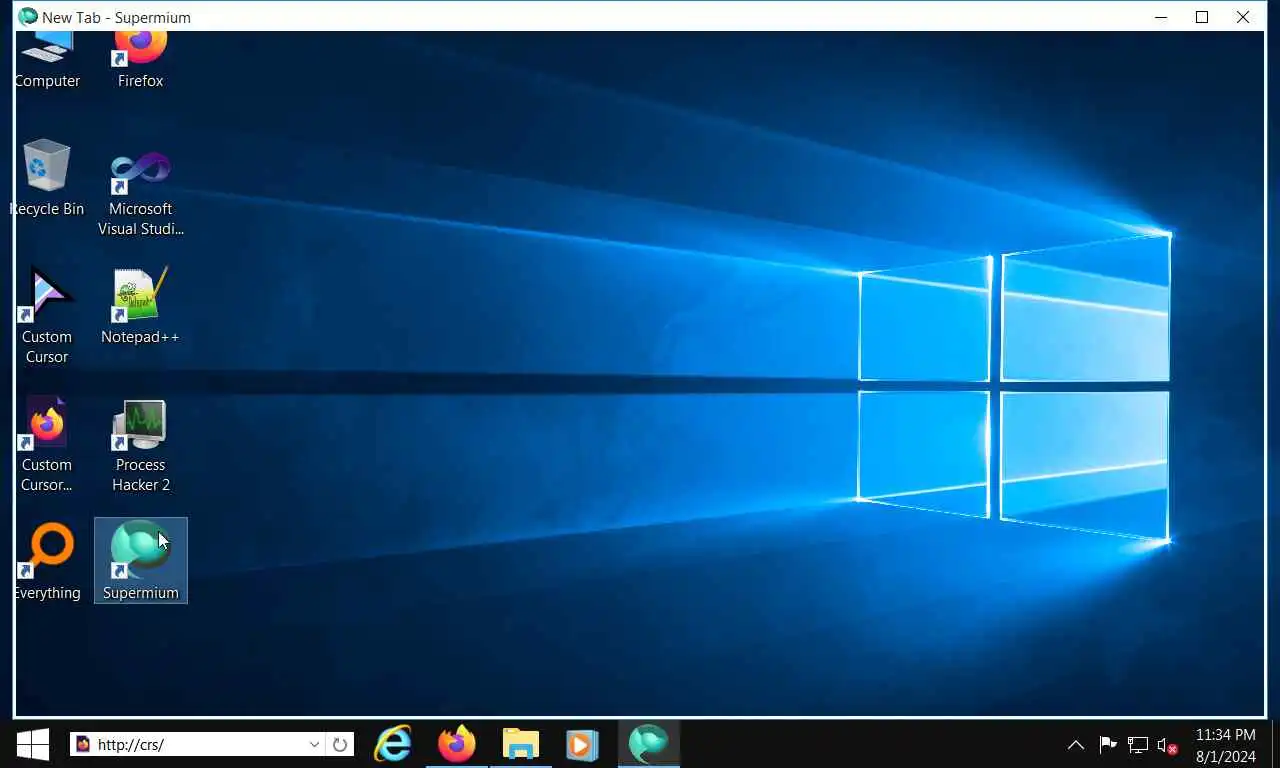This screenshot has width=1280, height=768.
Task: Click the Show desktop strip in taskbar
Action: click(1275, 744)
